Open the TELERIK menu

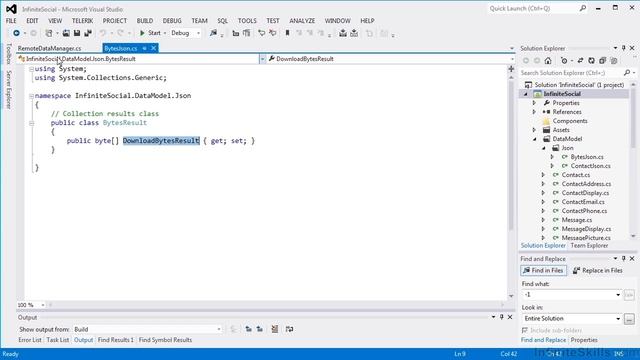pyautogui.click(x=82, y=20)
